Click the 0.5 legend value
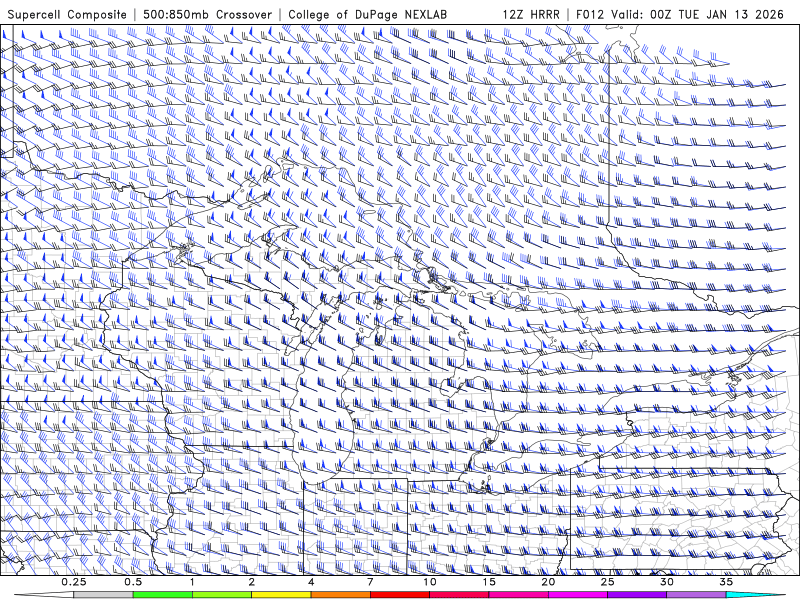Screen dimensions: 800x600 [133, 582]
